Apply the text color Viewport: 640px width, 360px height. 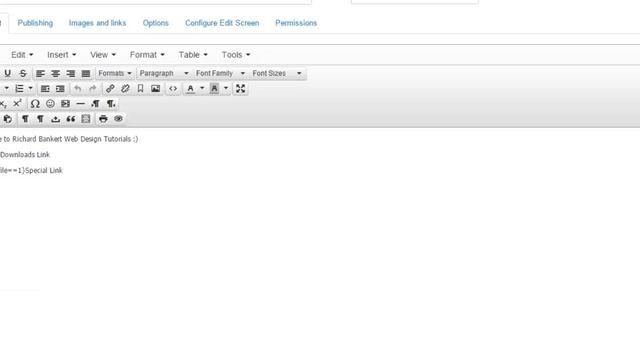pyautogui.click(x=190, y=89)
